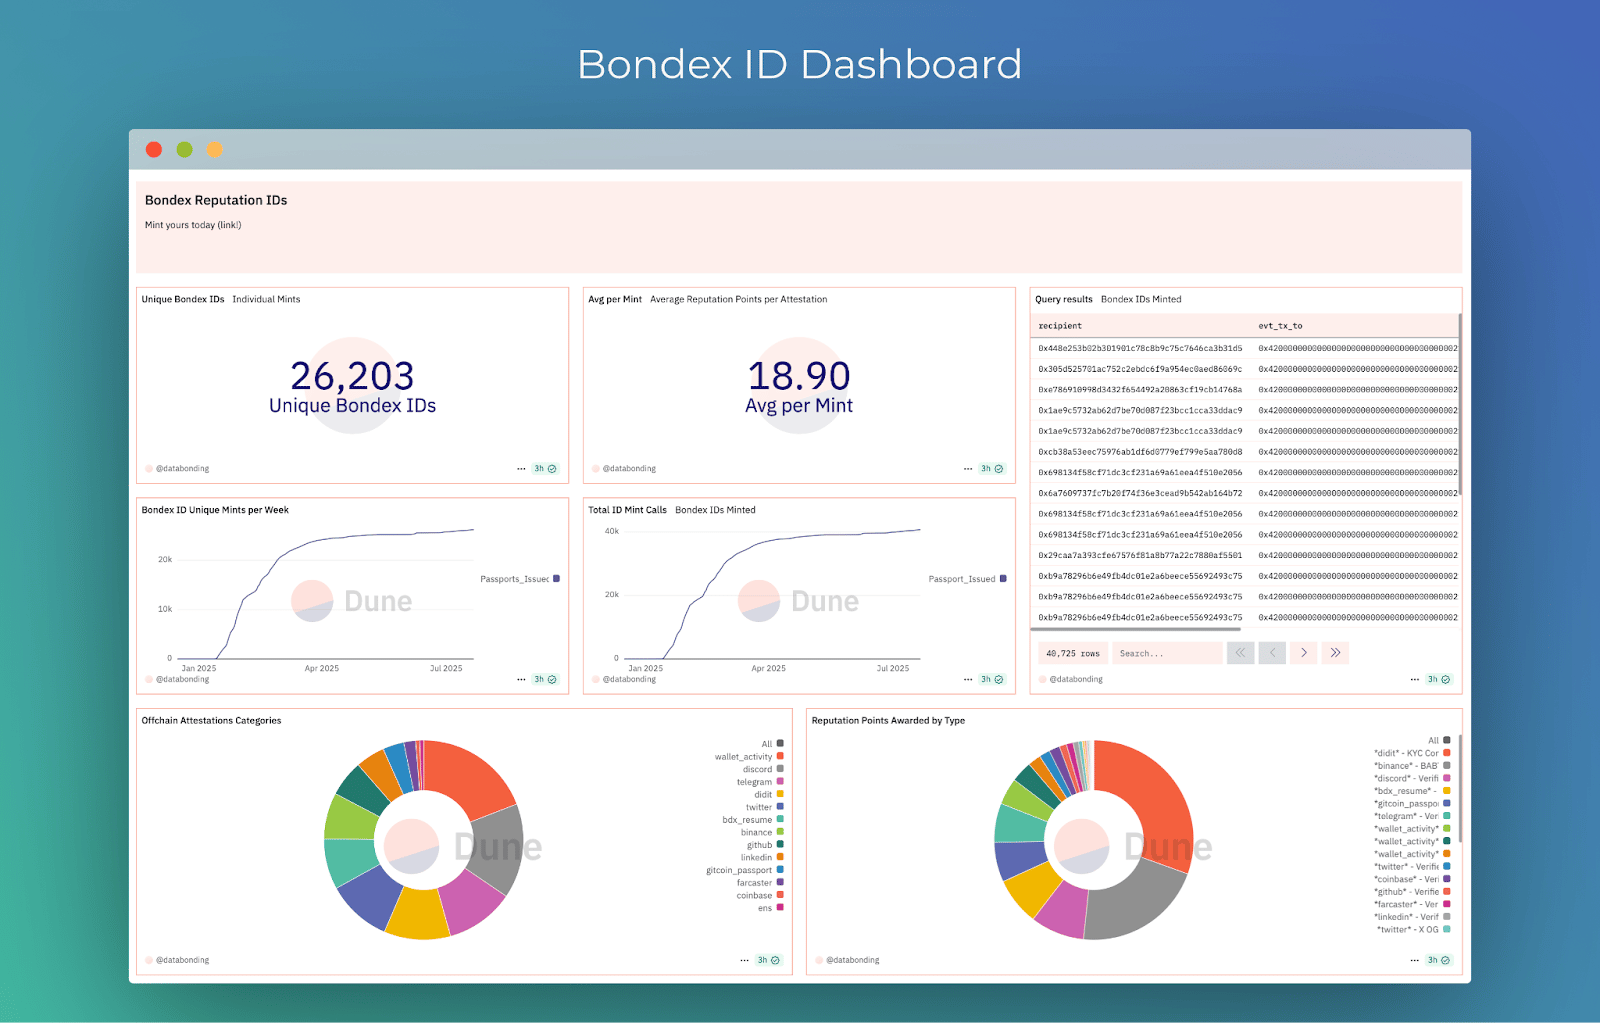1600x1023 pixels.
Task: Click the 40,725 rows count label
Action: pos(1072,653)
